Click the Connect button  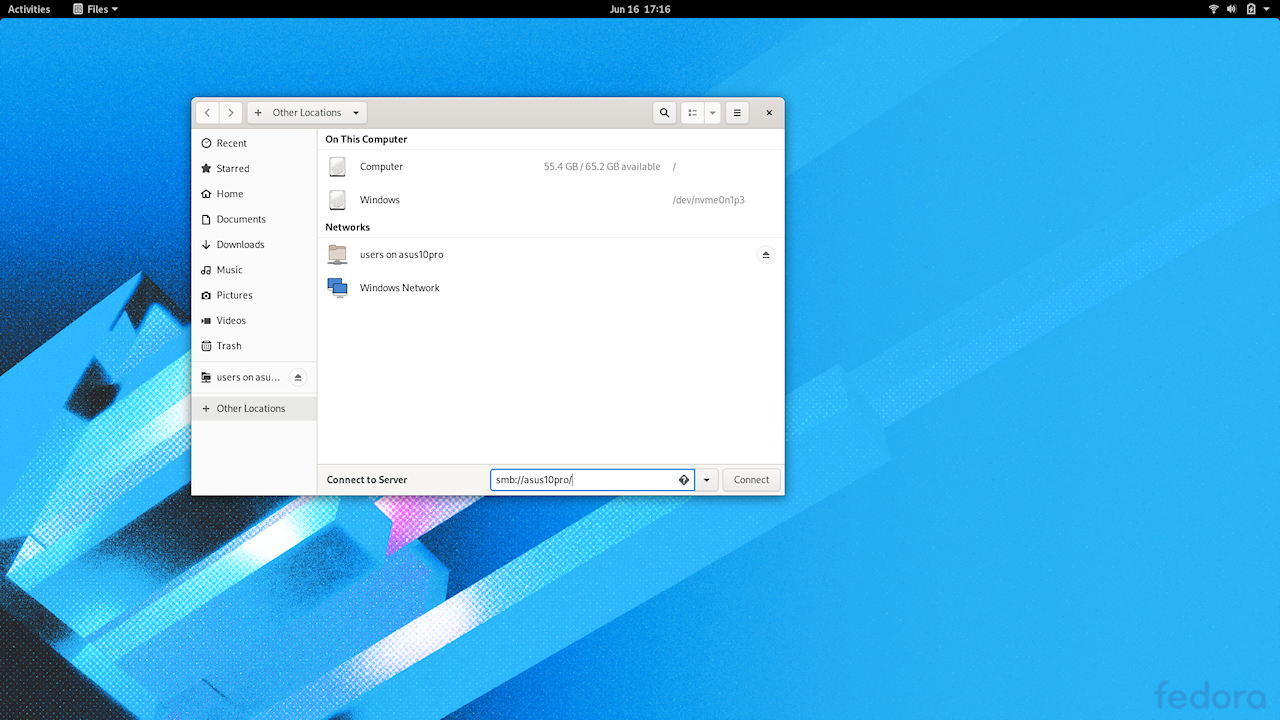coord(751,480)
